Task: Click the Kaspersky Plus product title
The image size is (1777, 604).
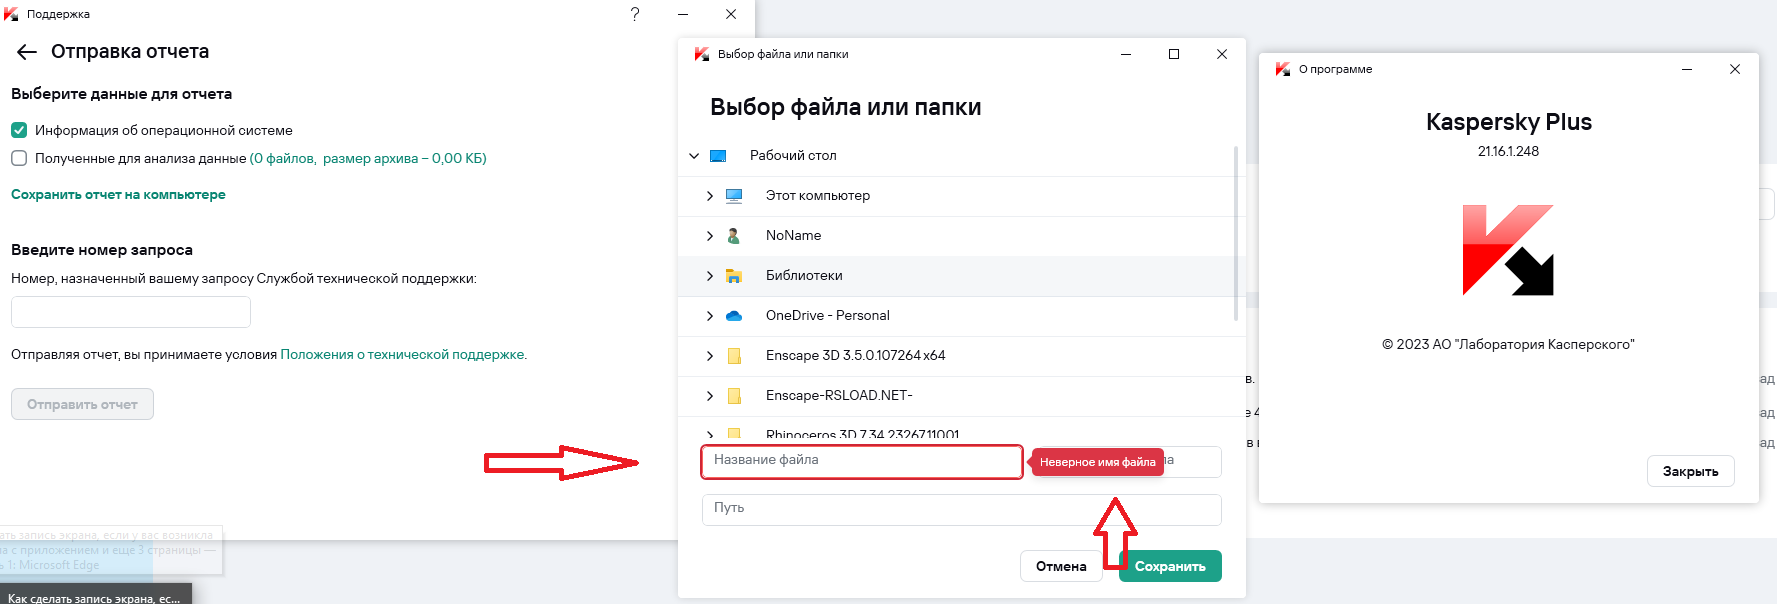Action: [1508, 122]
